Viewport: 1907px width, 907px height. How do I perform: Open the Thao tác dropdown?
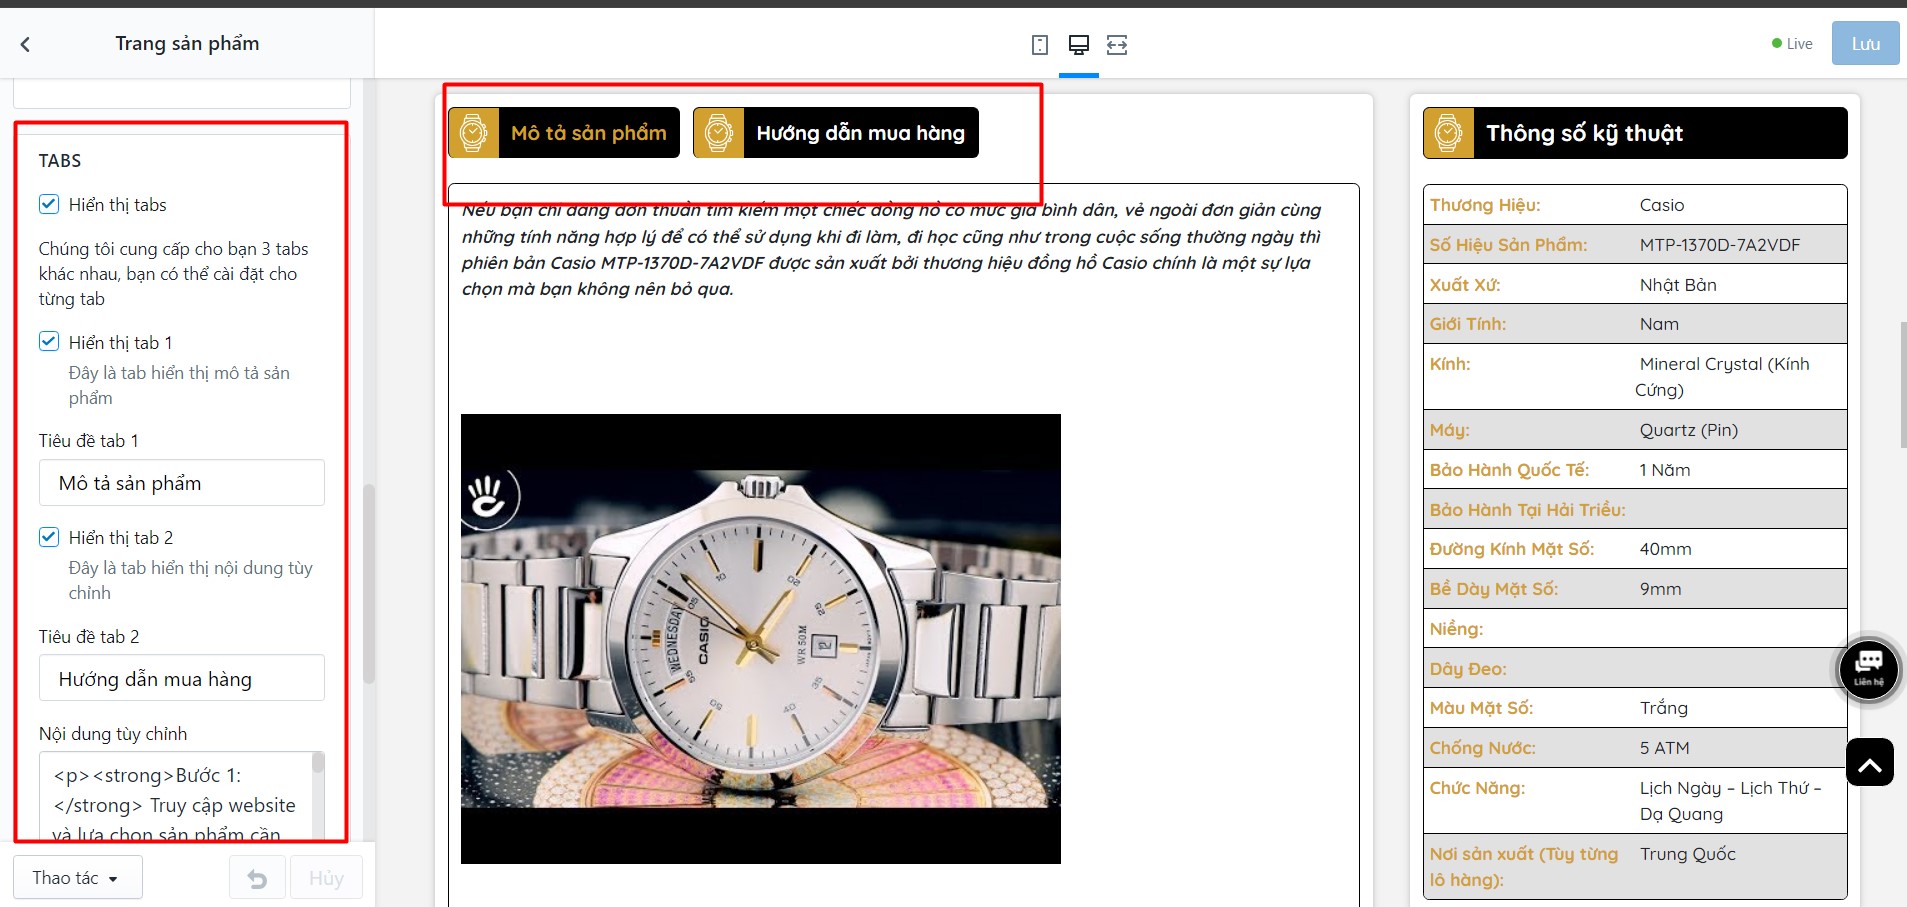click(77, 878)
